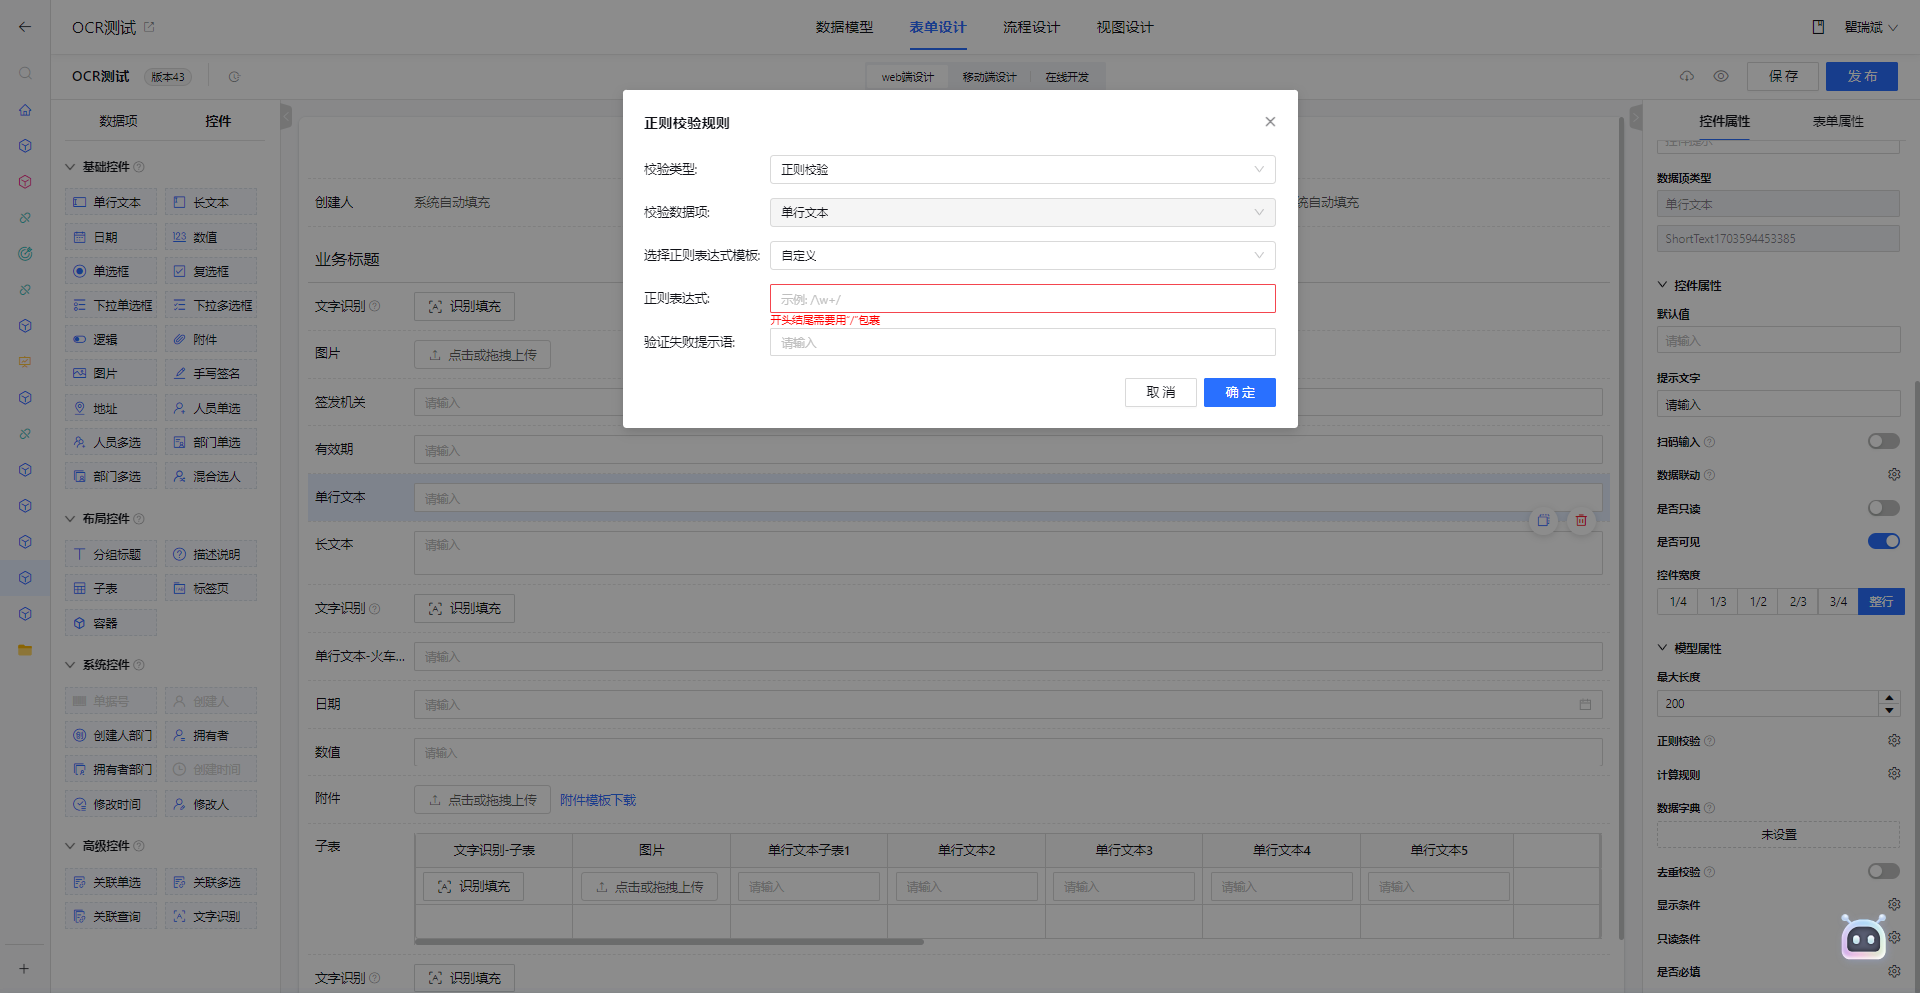Open the 正则校验 settings gear
This screenshot has width=1920, height=993.
click(x=1893, y=741)
